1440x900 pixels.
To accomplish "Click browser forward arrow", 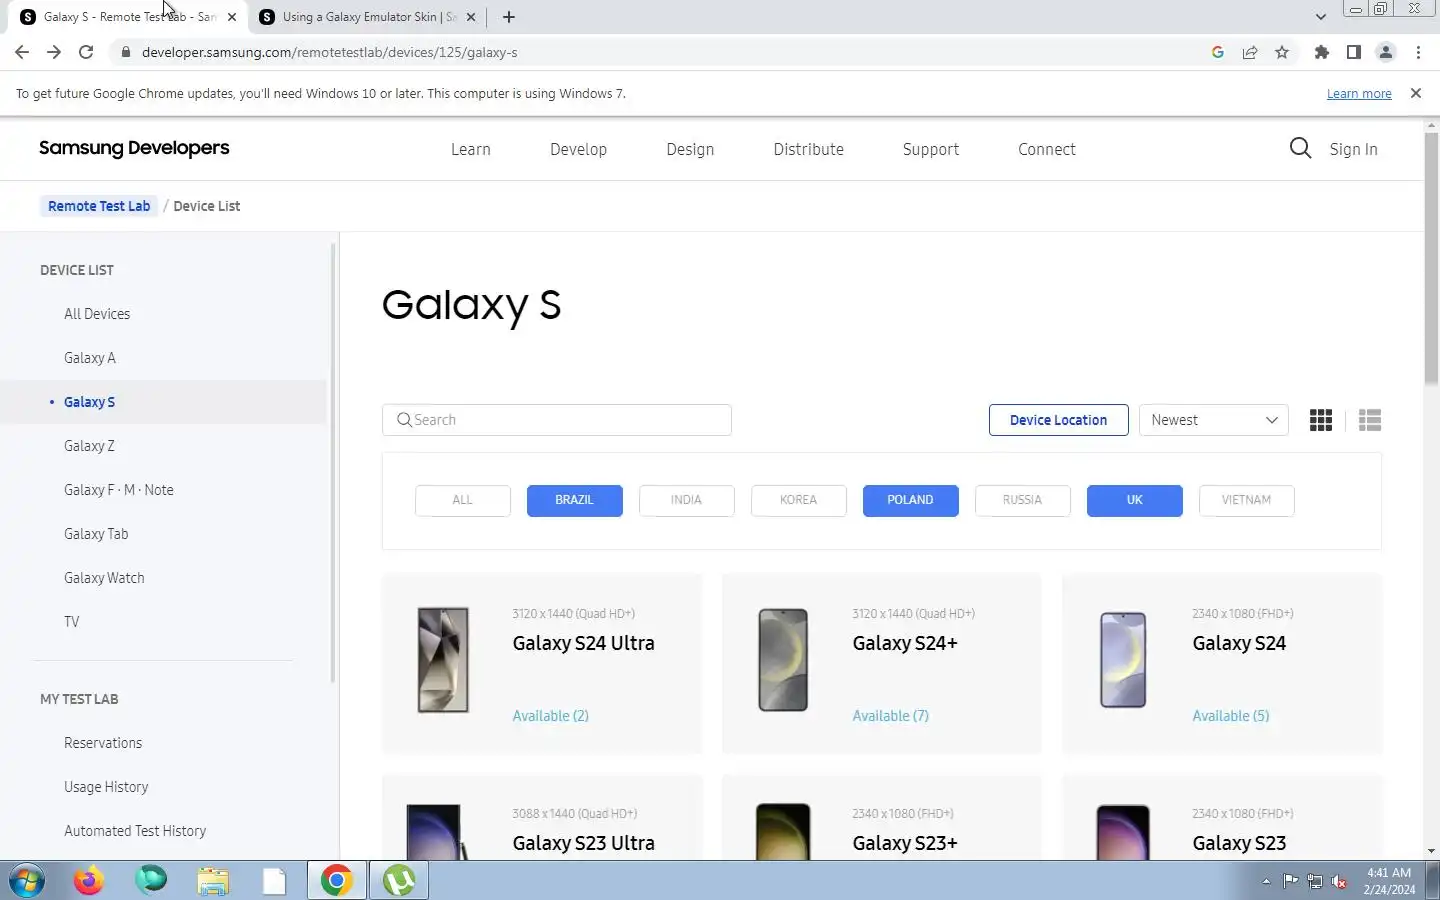I will [x=54, y=52].
